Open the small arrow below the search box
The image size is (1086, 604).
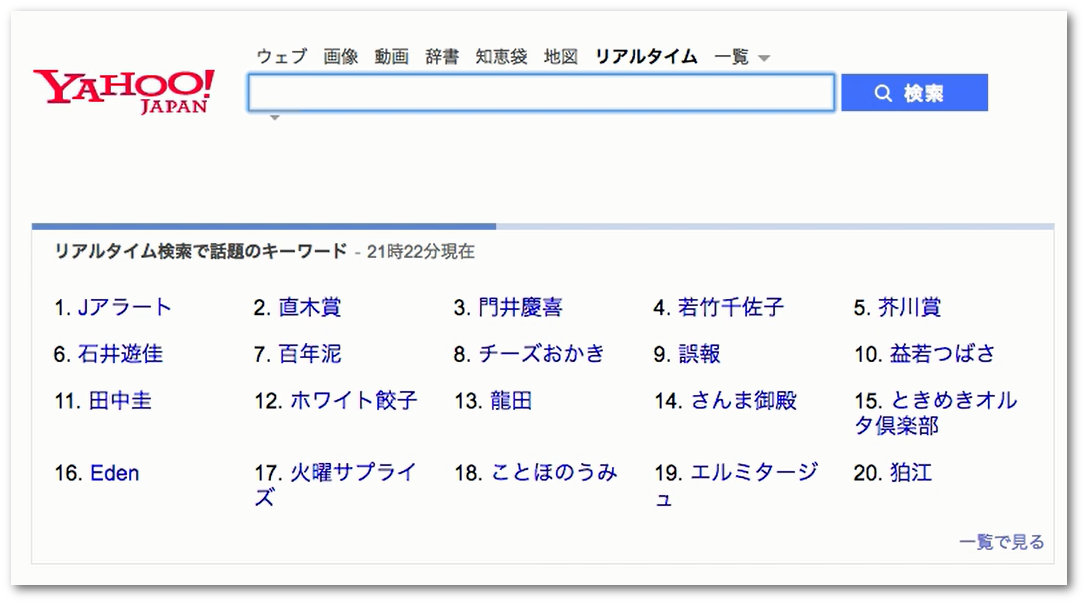click(x=274, y=118)
